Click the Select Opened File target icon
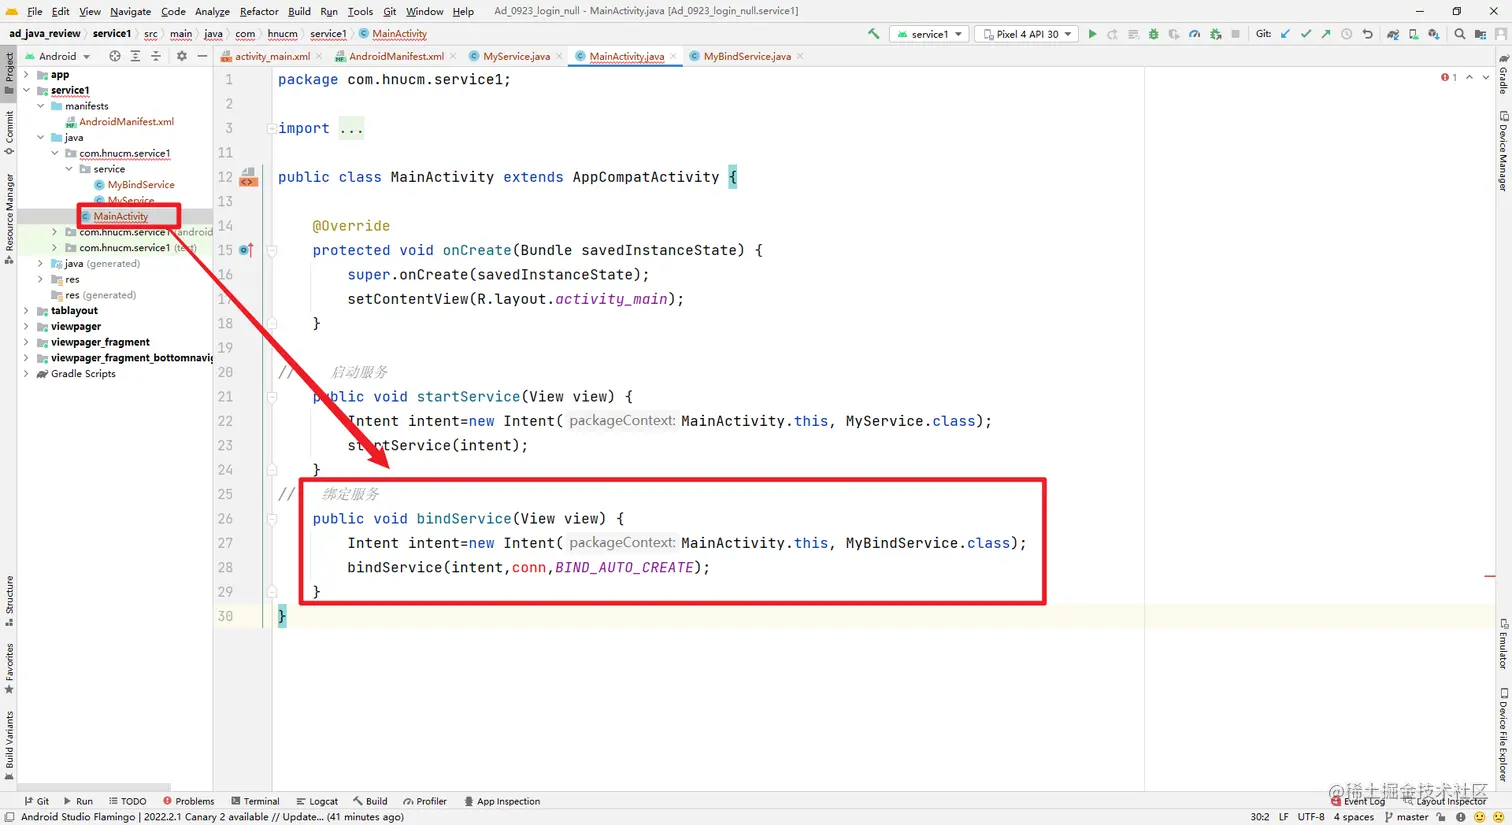Viewport: 1512px width, 825px height. point(114,56)
